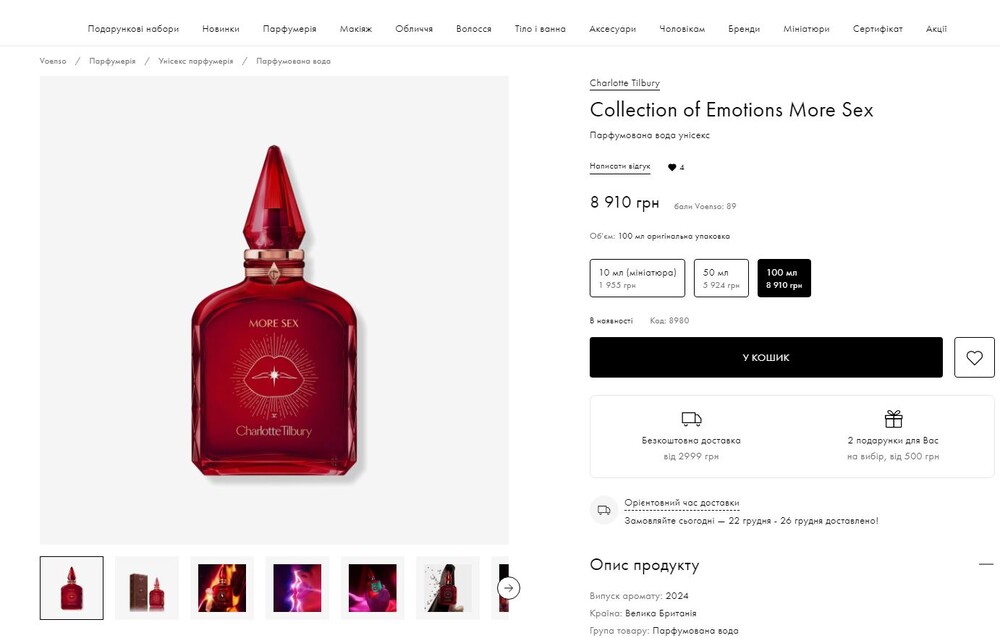Click the next arrow in thumbnail carousel
The width and height of the screenshot is (1000, 638).
[509, 588]
